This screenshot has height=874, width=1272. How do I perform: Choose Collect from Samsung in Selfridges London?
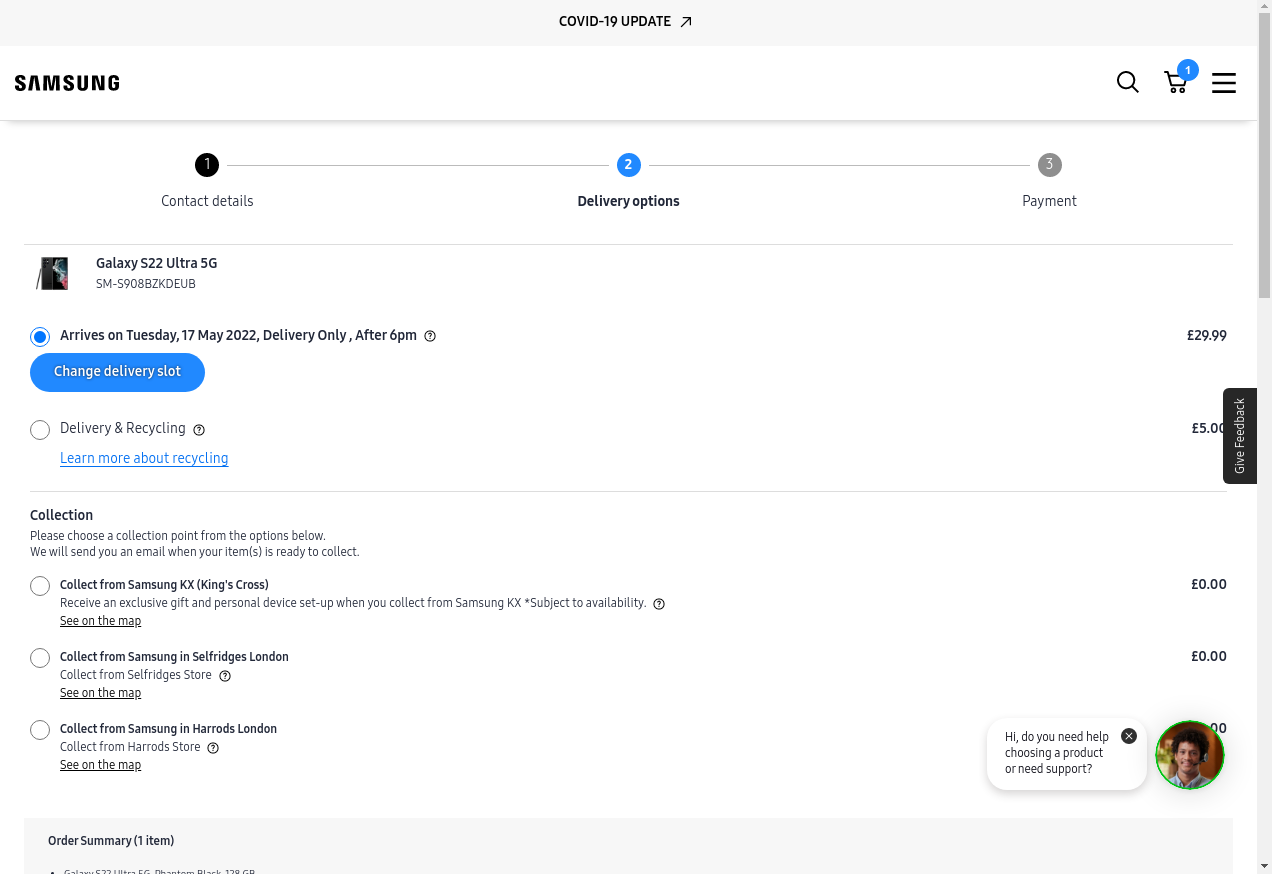(40, 658)
